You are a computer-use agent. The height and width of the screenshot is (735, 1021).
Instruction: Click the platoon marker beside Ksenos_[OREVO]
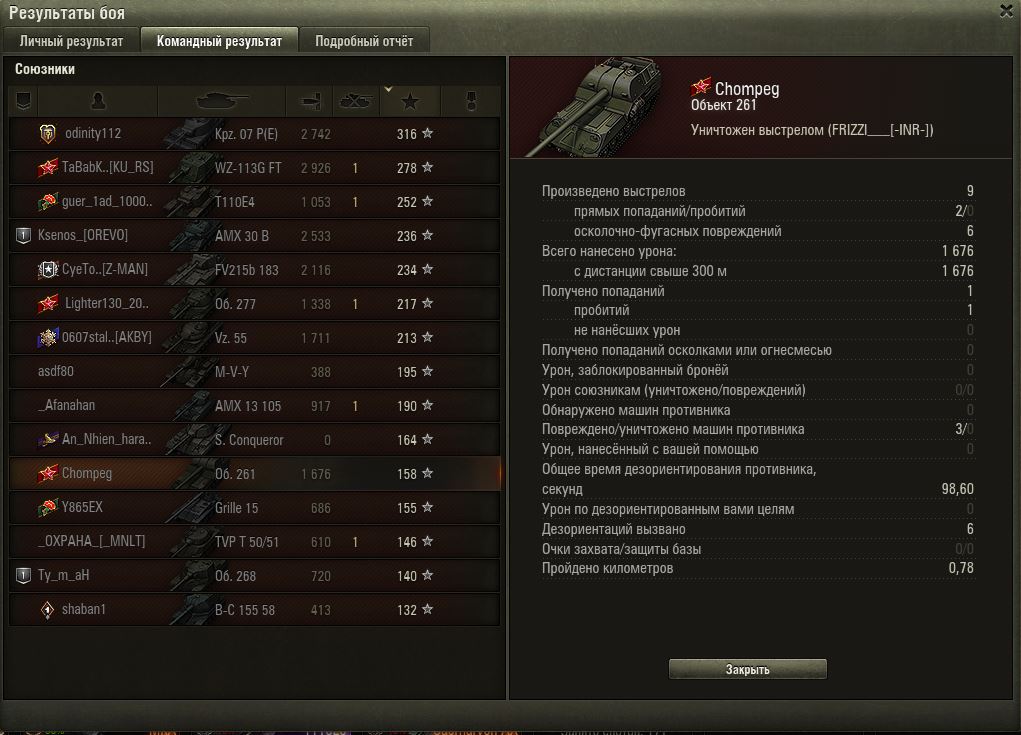coord(23,235)
